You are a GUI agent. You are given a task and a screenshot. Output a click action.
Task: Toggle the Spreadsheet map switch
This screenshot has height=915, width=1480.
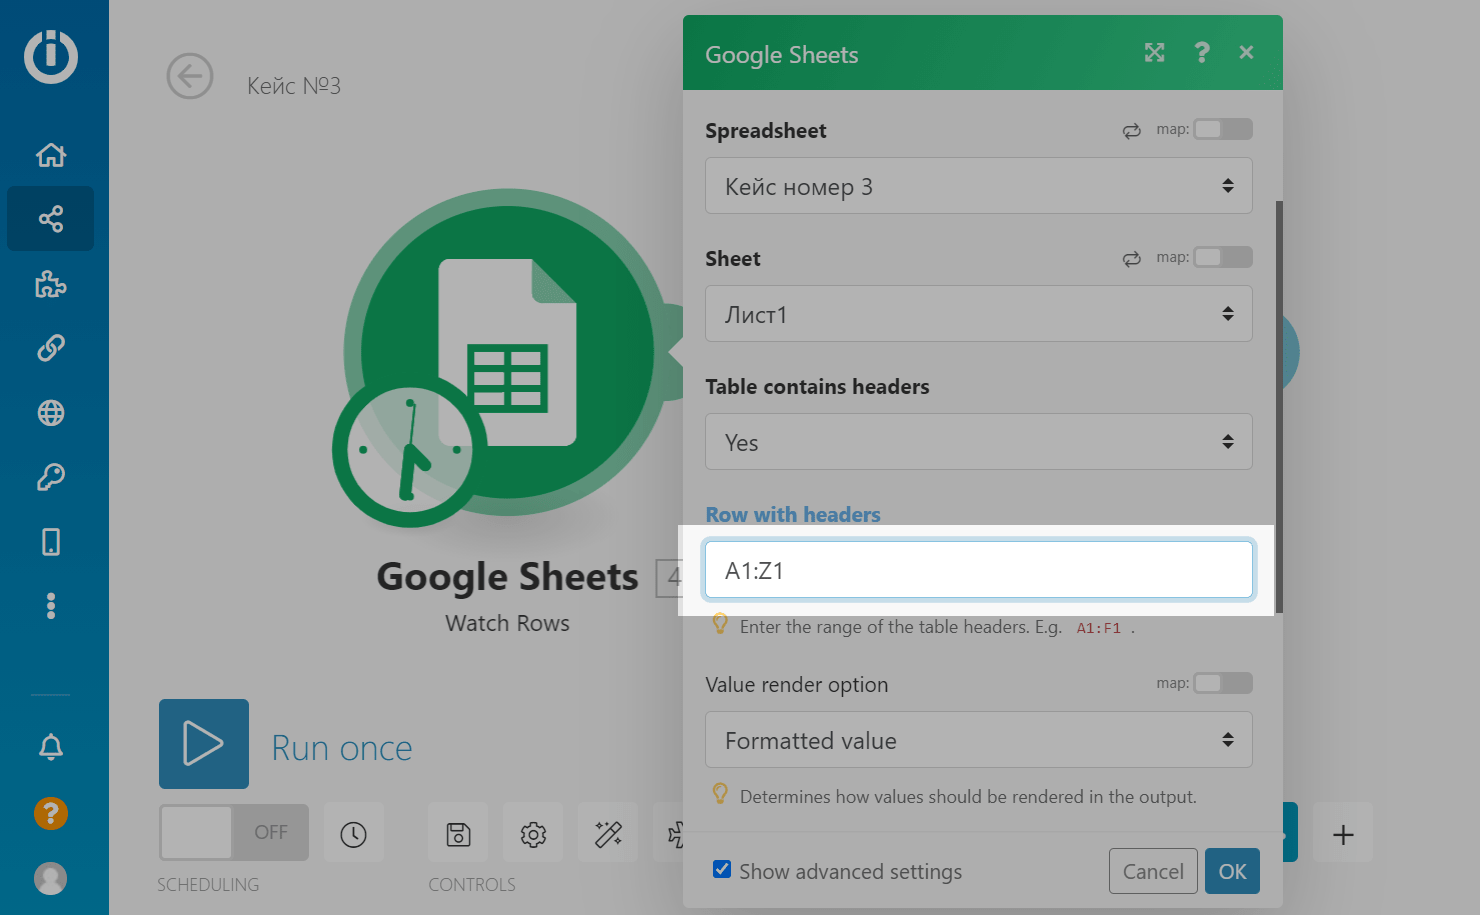tap(1222, 129)
